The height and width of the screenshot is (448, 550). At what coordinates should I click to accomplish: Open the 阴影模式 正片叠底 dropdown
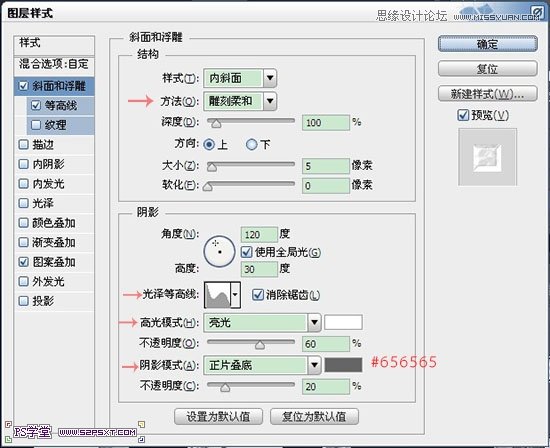tap(314, 365)
